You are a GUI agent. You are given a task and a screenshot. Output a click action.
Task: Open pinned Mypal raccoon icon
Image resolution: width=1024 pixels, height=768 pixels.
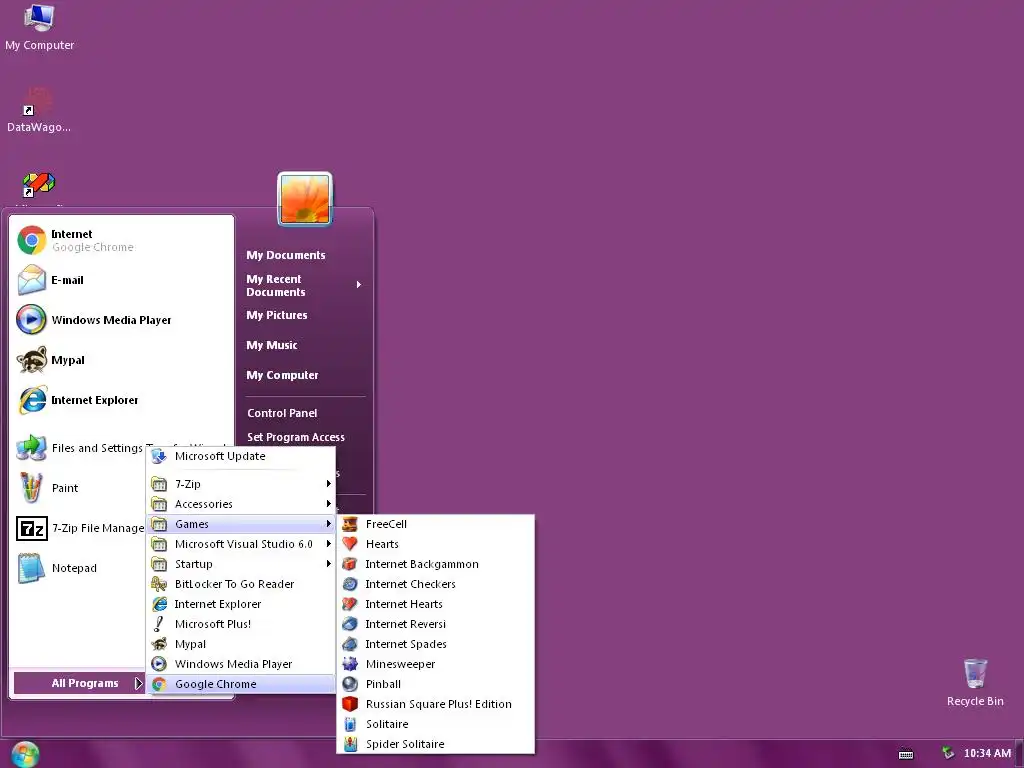31,360
